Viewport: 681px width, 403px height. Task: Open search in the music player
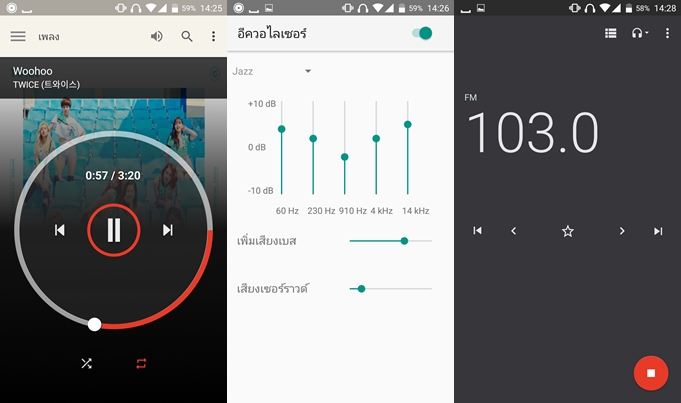(x=187, y=37)
